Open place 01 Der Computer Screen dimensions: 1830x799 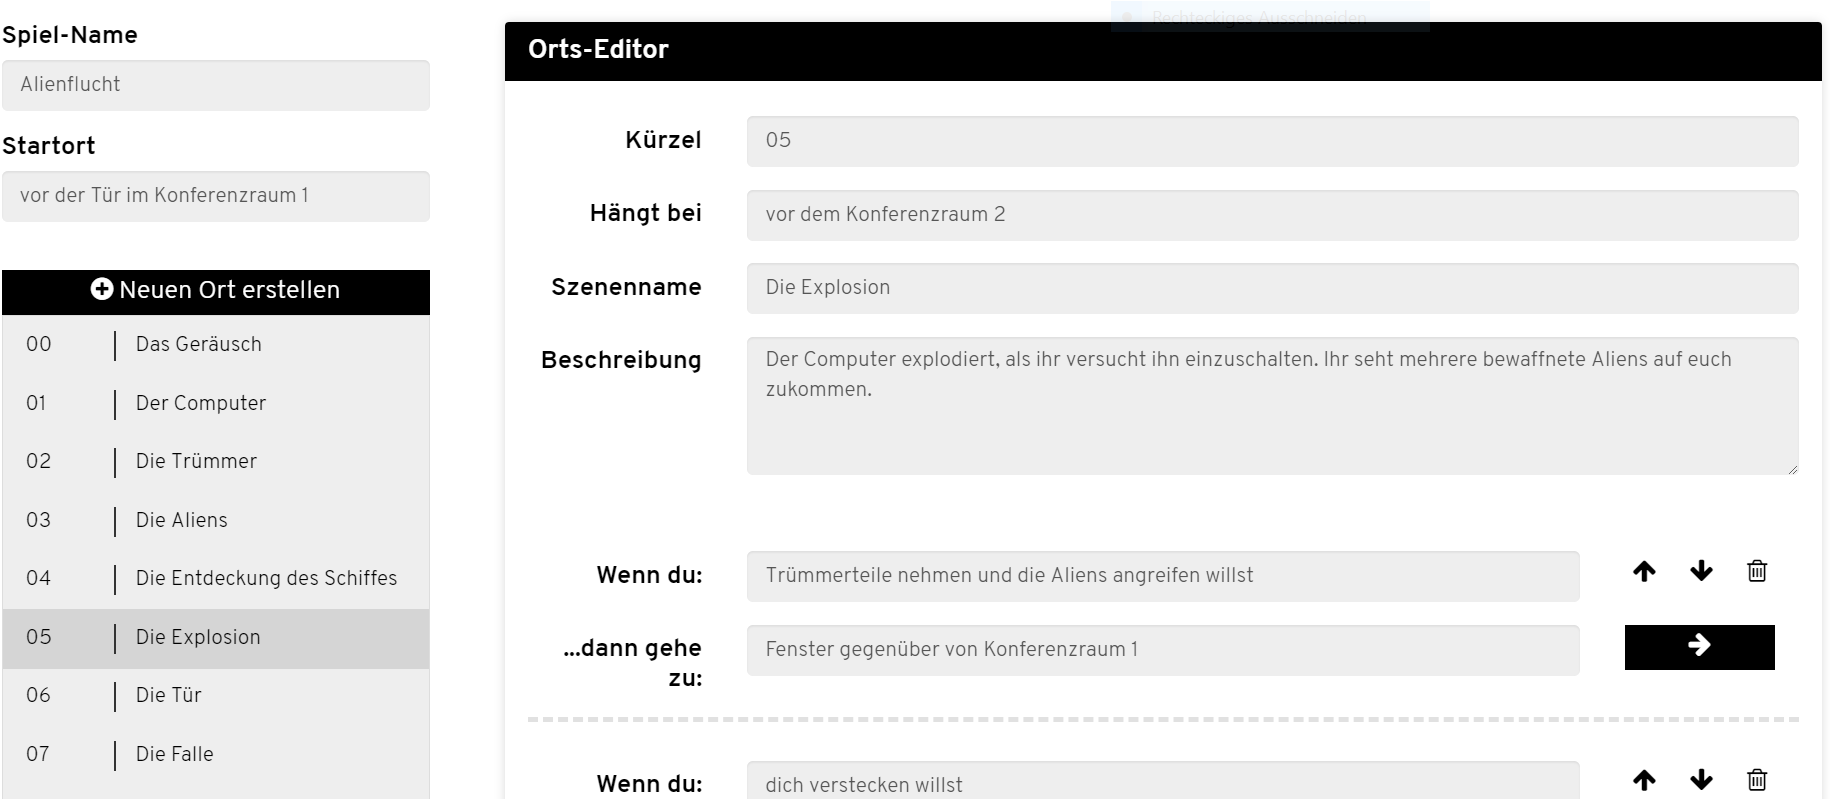(x=216, y=403)
